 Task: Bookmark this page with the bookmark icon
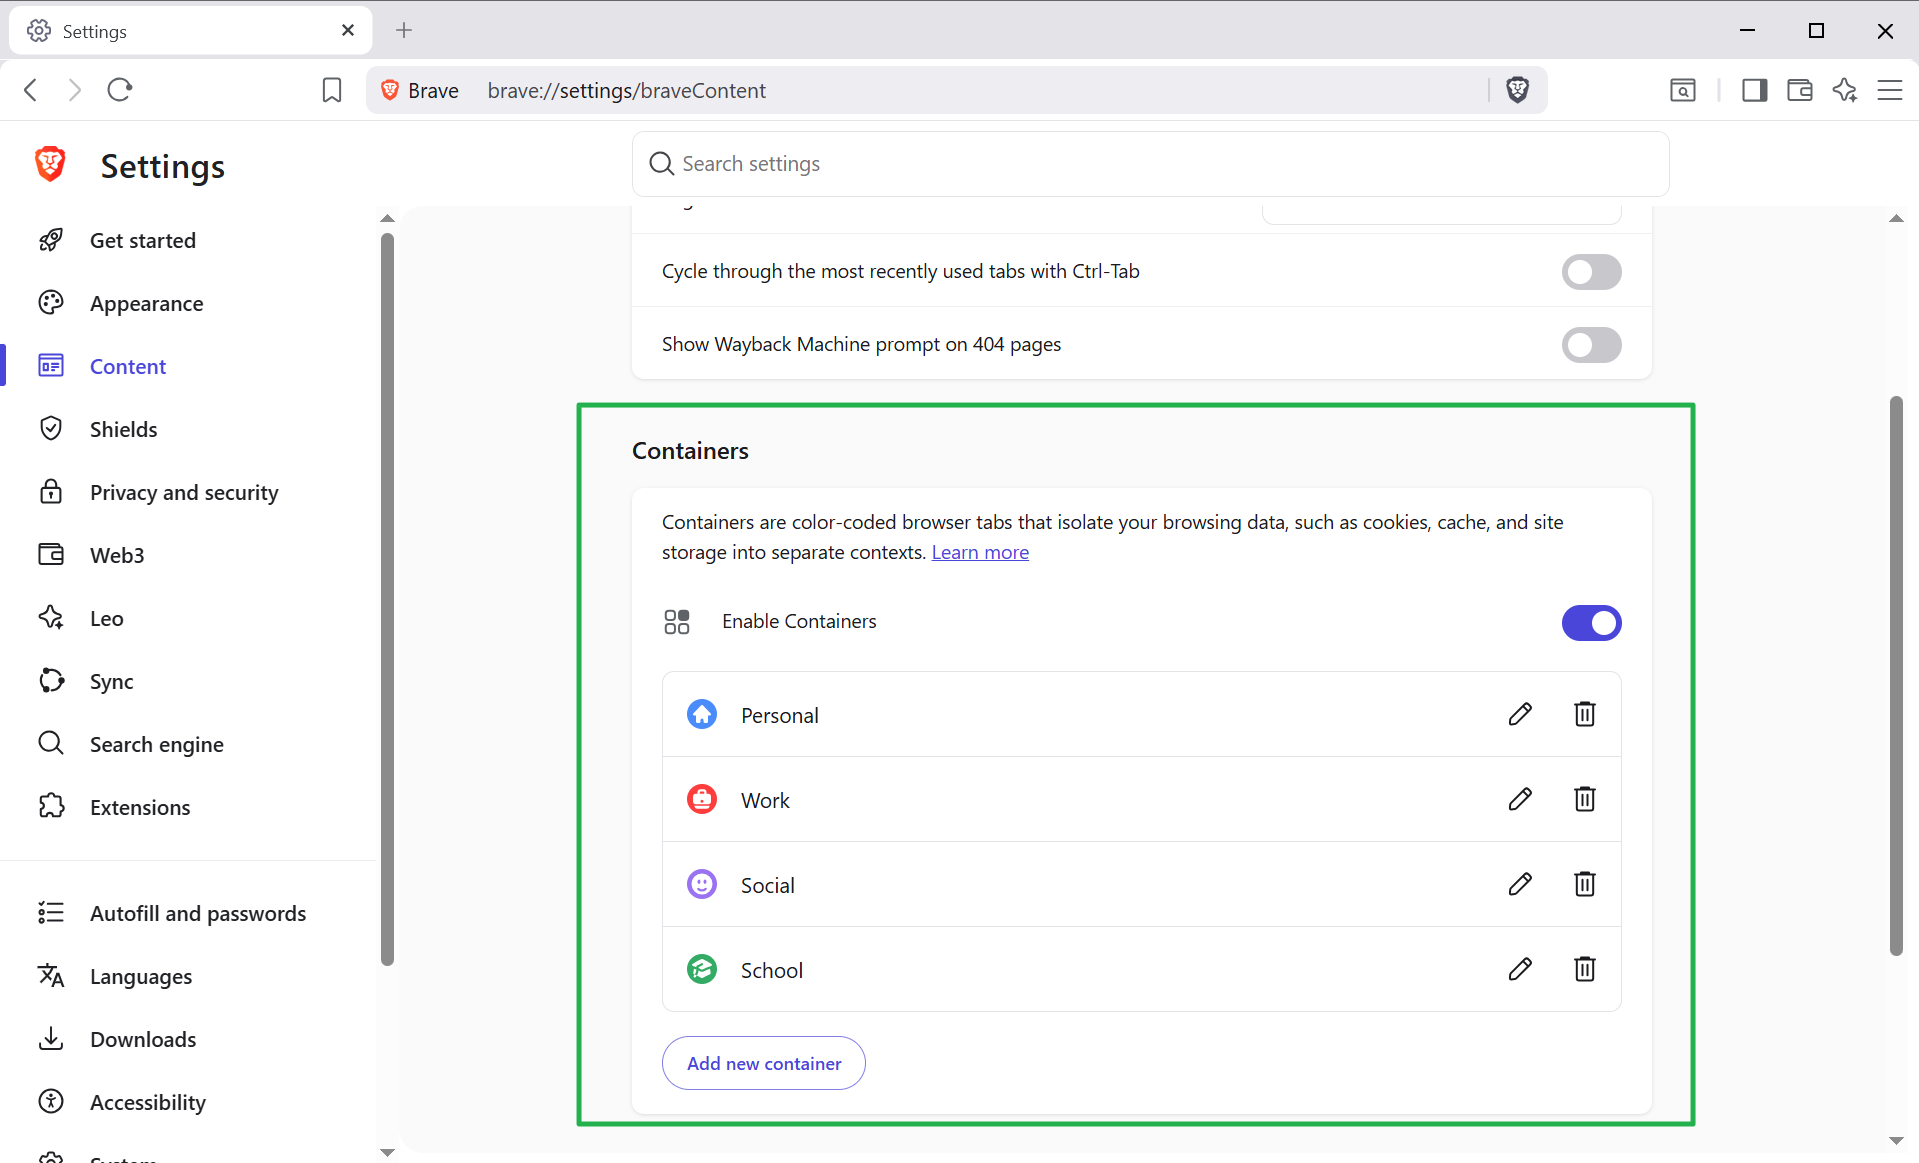(332, 90)
